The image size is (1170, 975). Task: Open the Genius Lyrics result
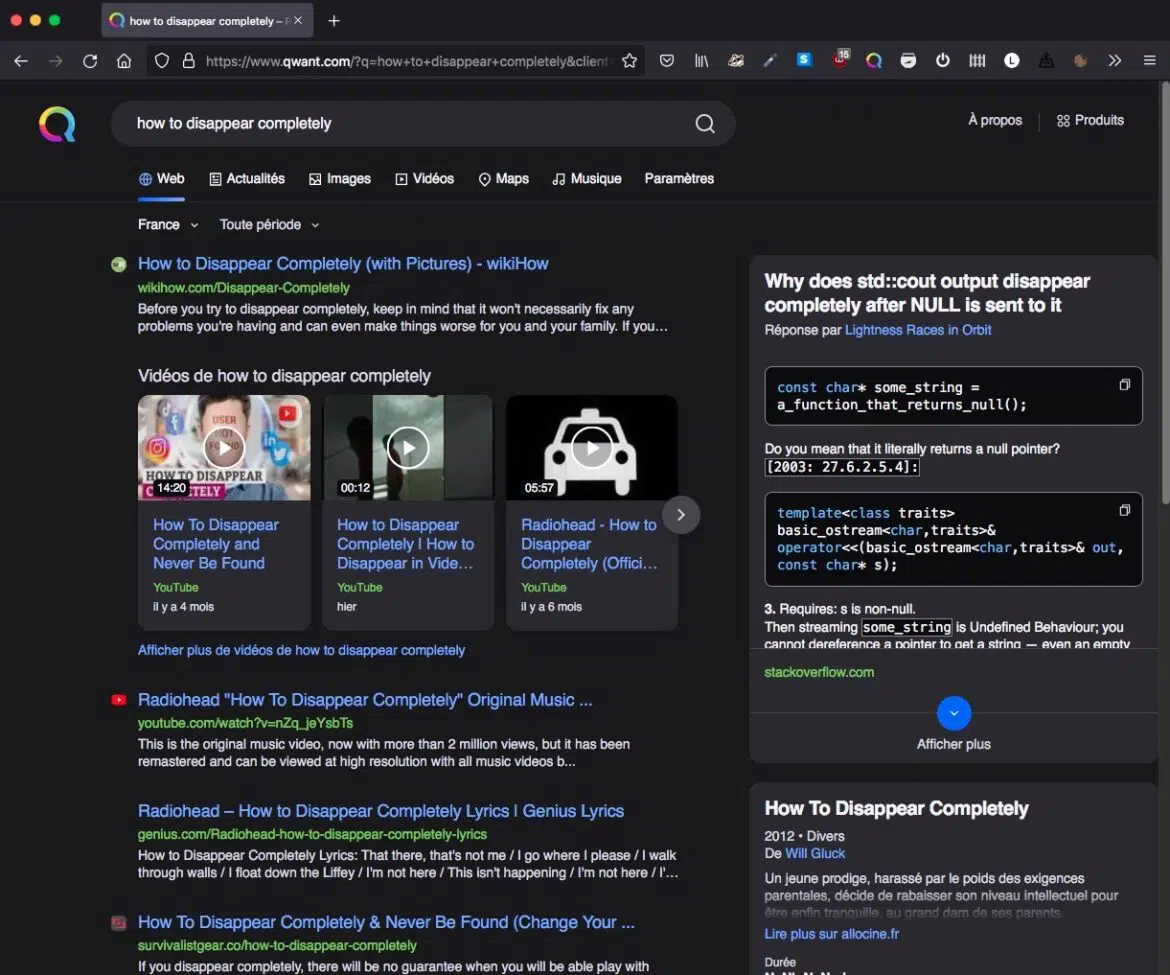[381, 812]
